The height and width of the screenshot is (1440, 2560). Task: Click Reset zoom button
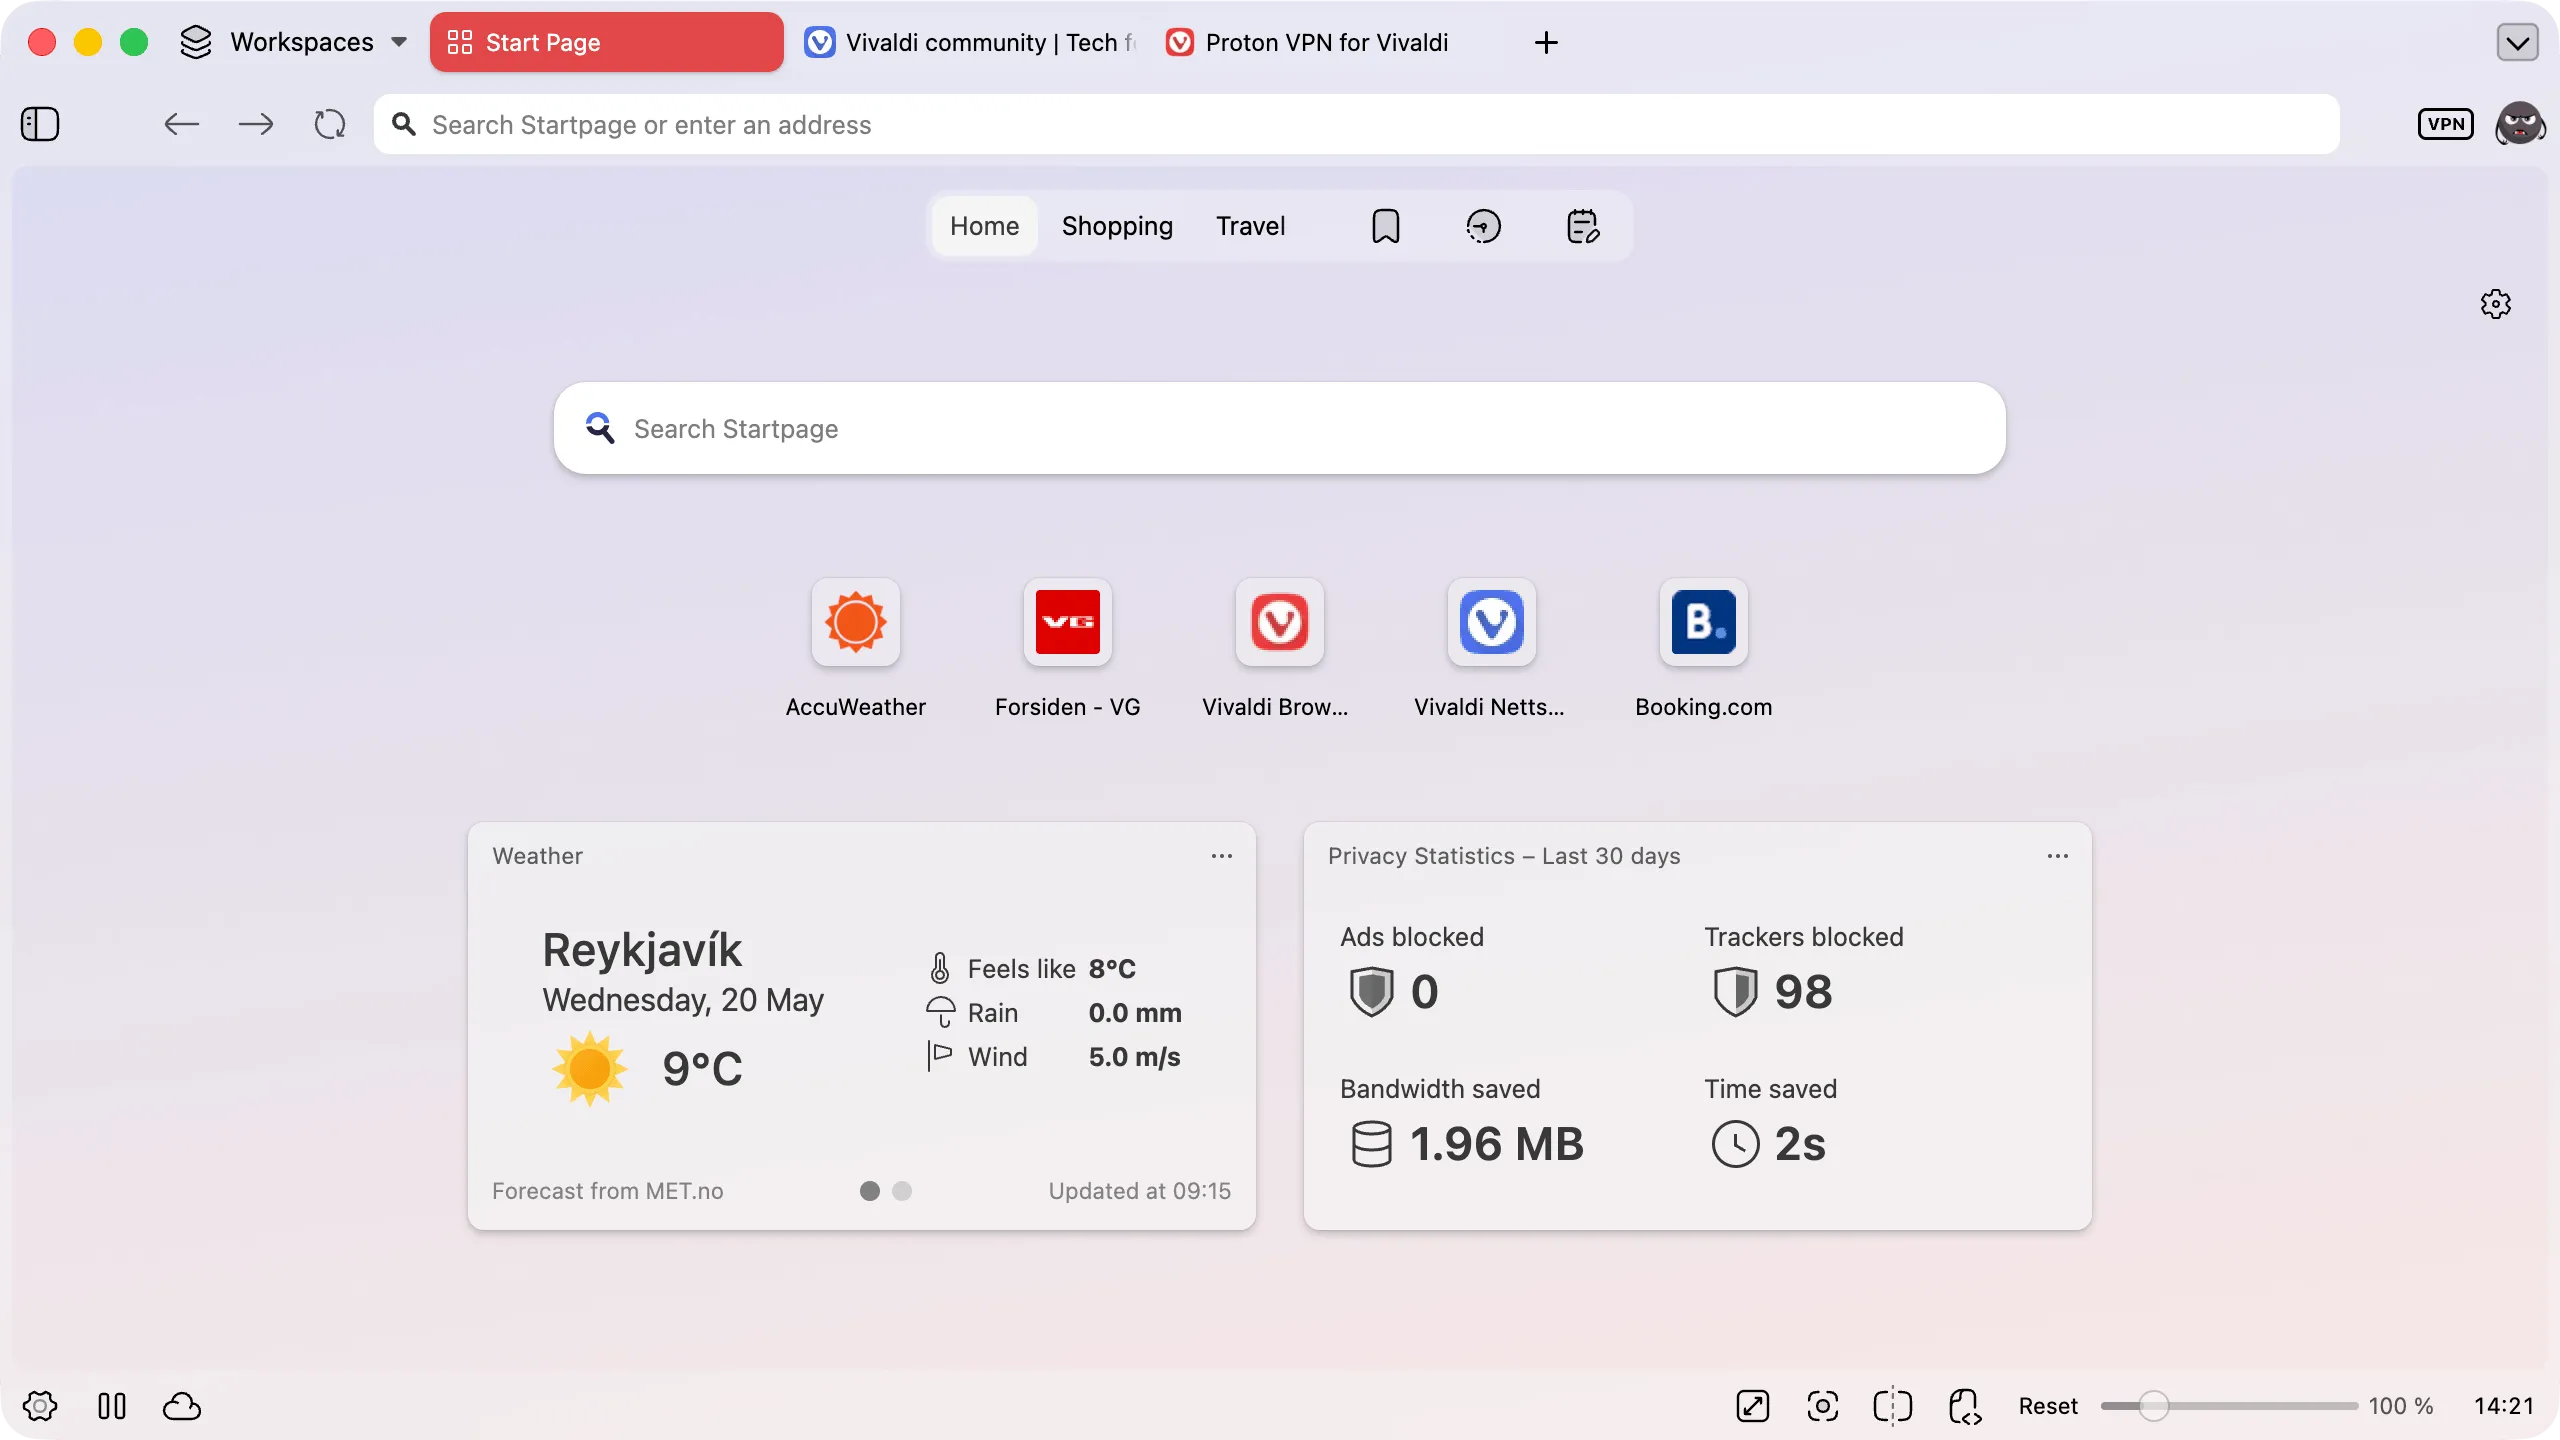[2047, 1406]
